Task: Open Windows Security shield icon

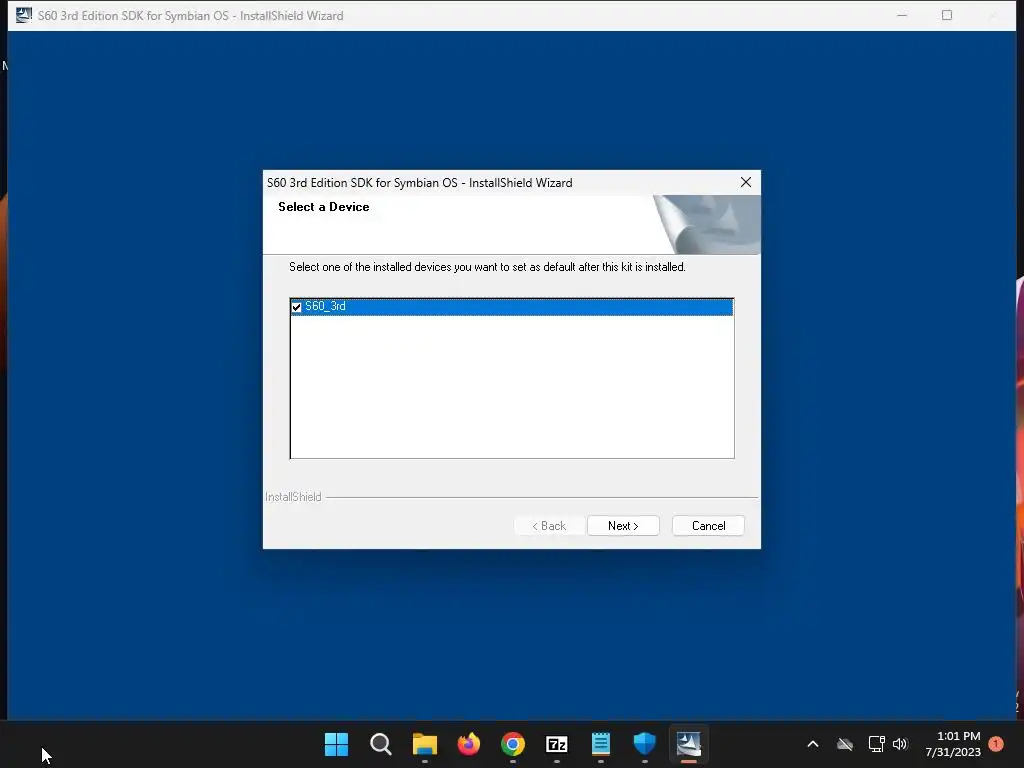Action: click(x=645, y=744)
